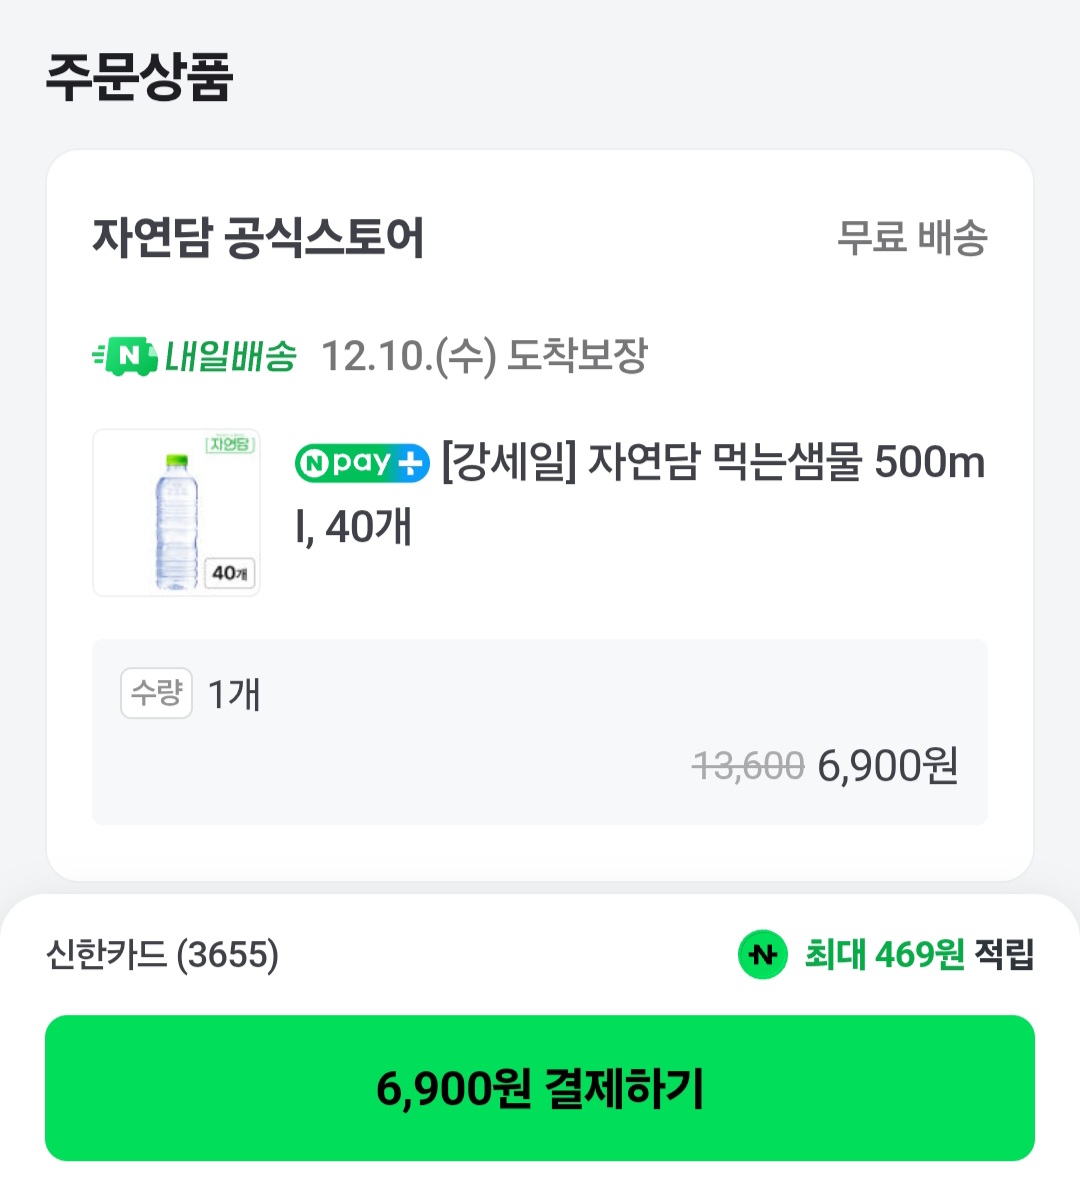Click the green N delivery truck icon
The width and height of the screenshot is (1080, 1182).
coord(125,356)
